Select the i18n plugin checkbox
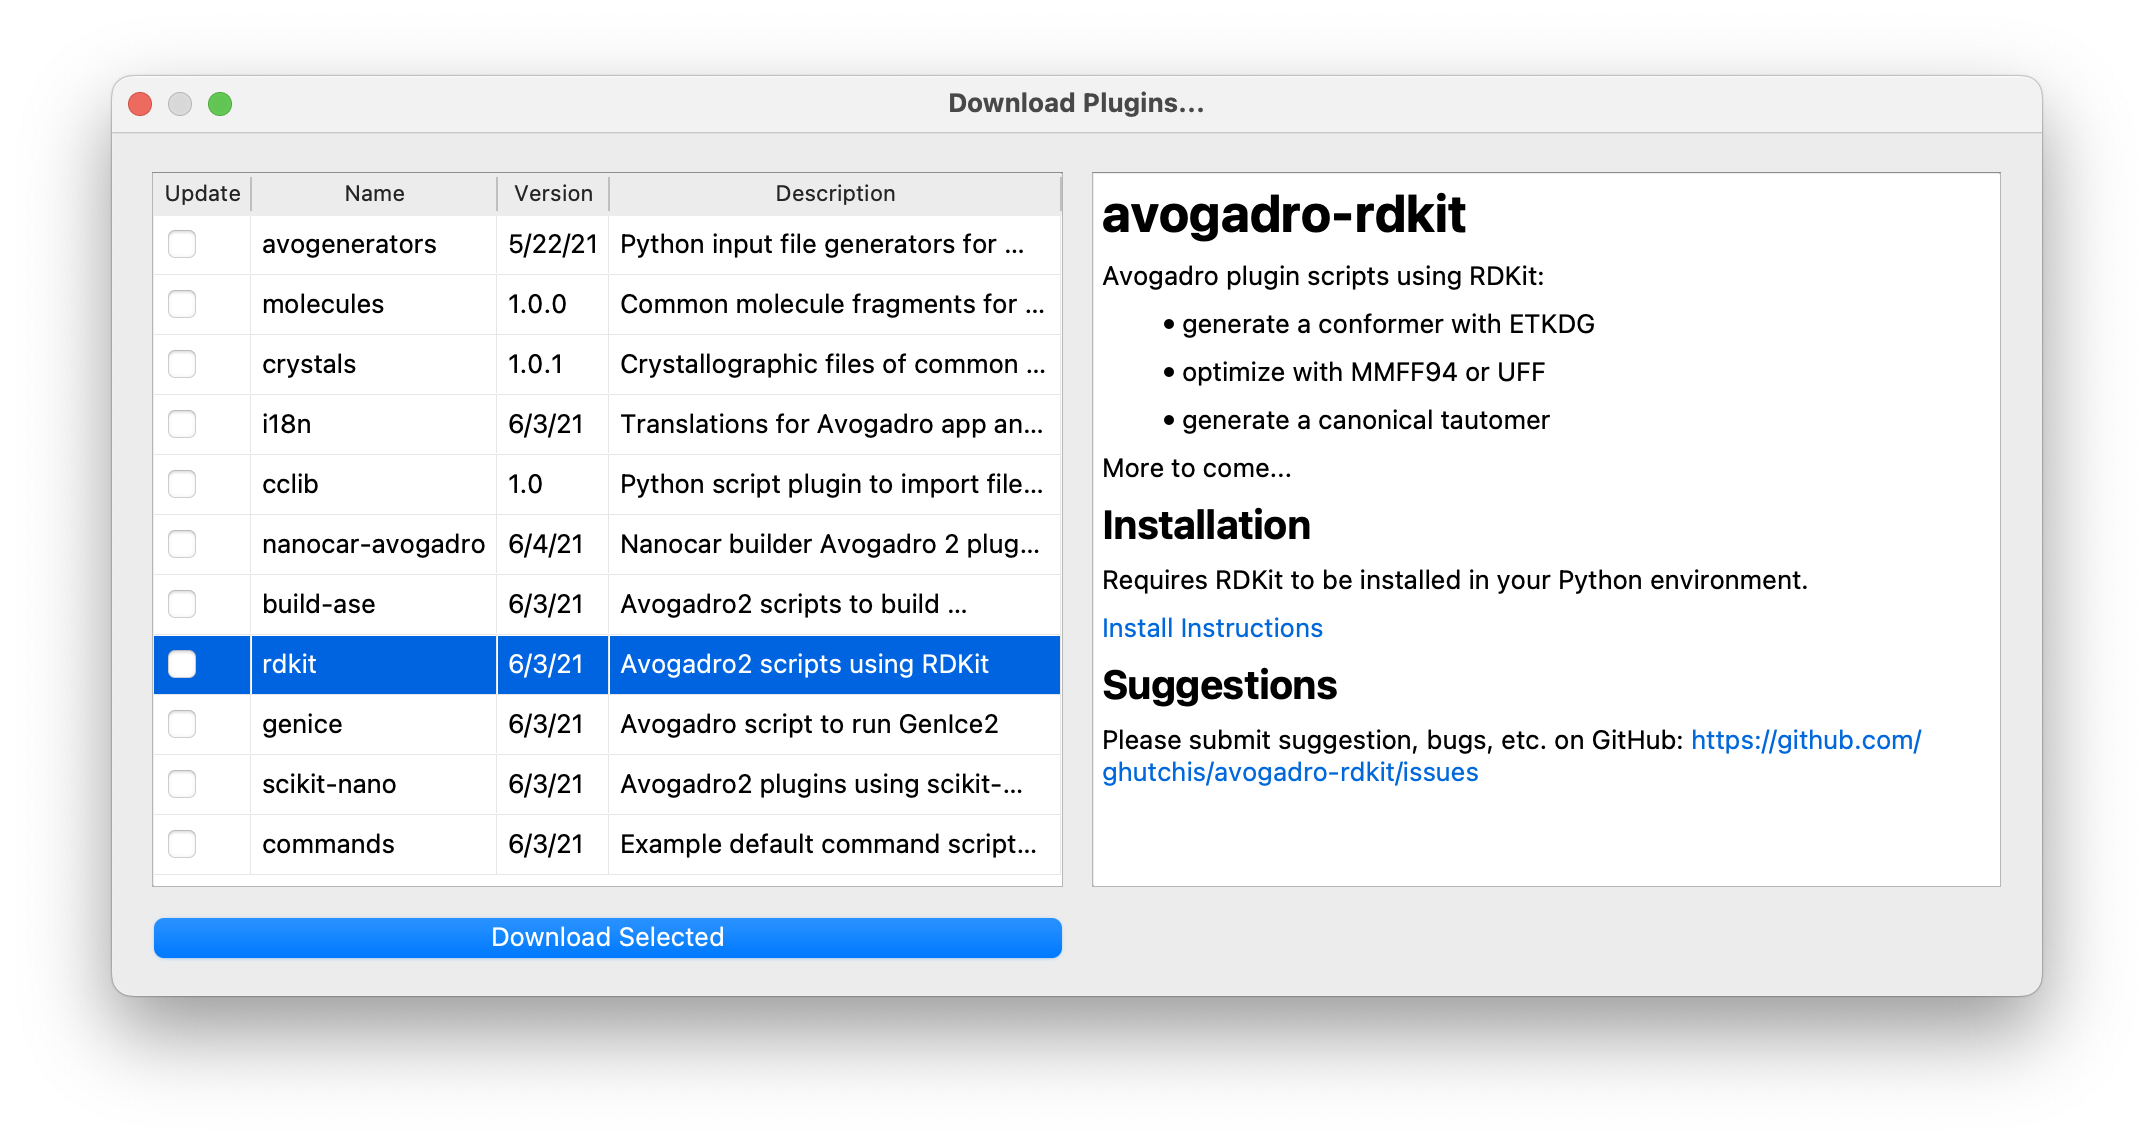This screenshot has width=2154, height=1144. click(182, 424)
